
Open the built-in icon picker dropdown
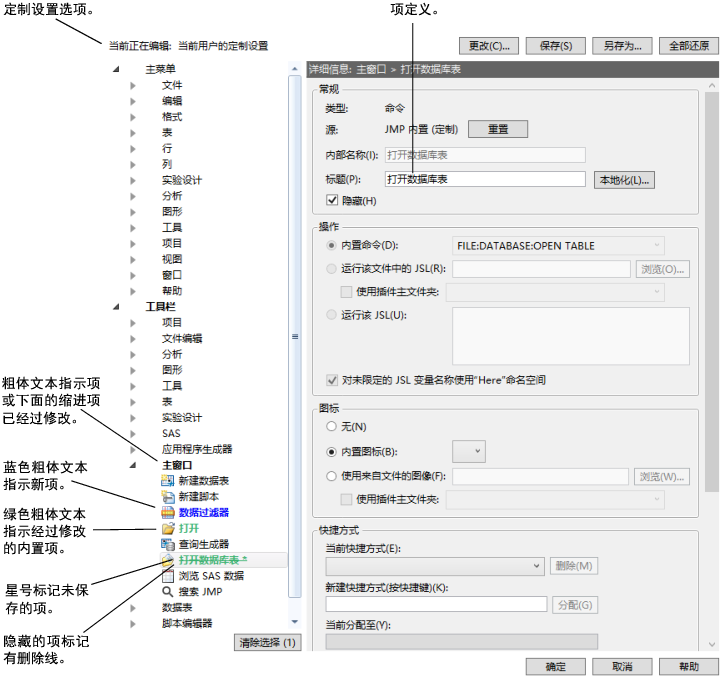click(469, 451)
